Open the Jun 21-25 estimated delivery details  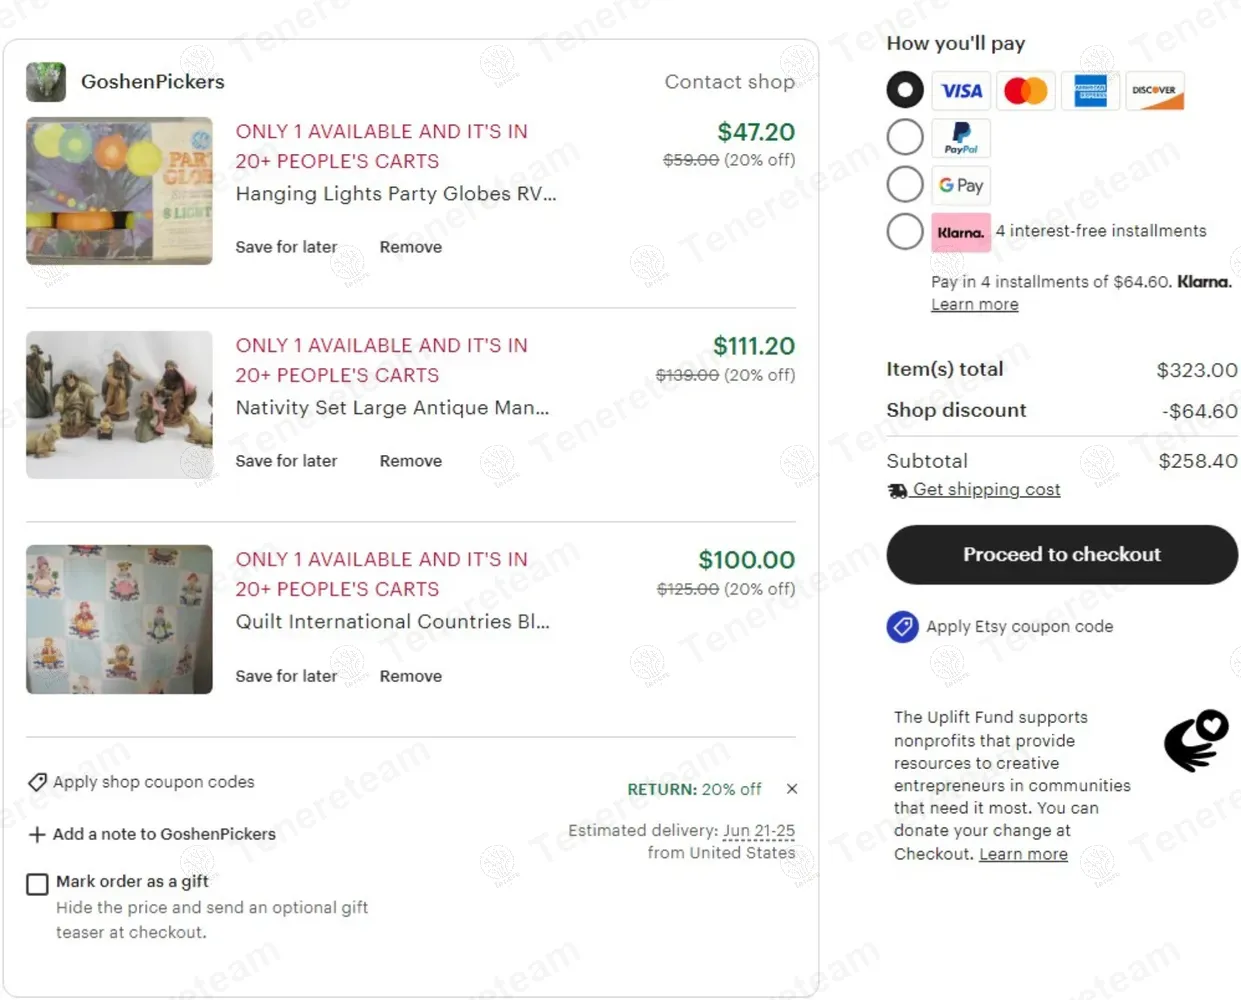pyautogui.click(x=758, y=831)
